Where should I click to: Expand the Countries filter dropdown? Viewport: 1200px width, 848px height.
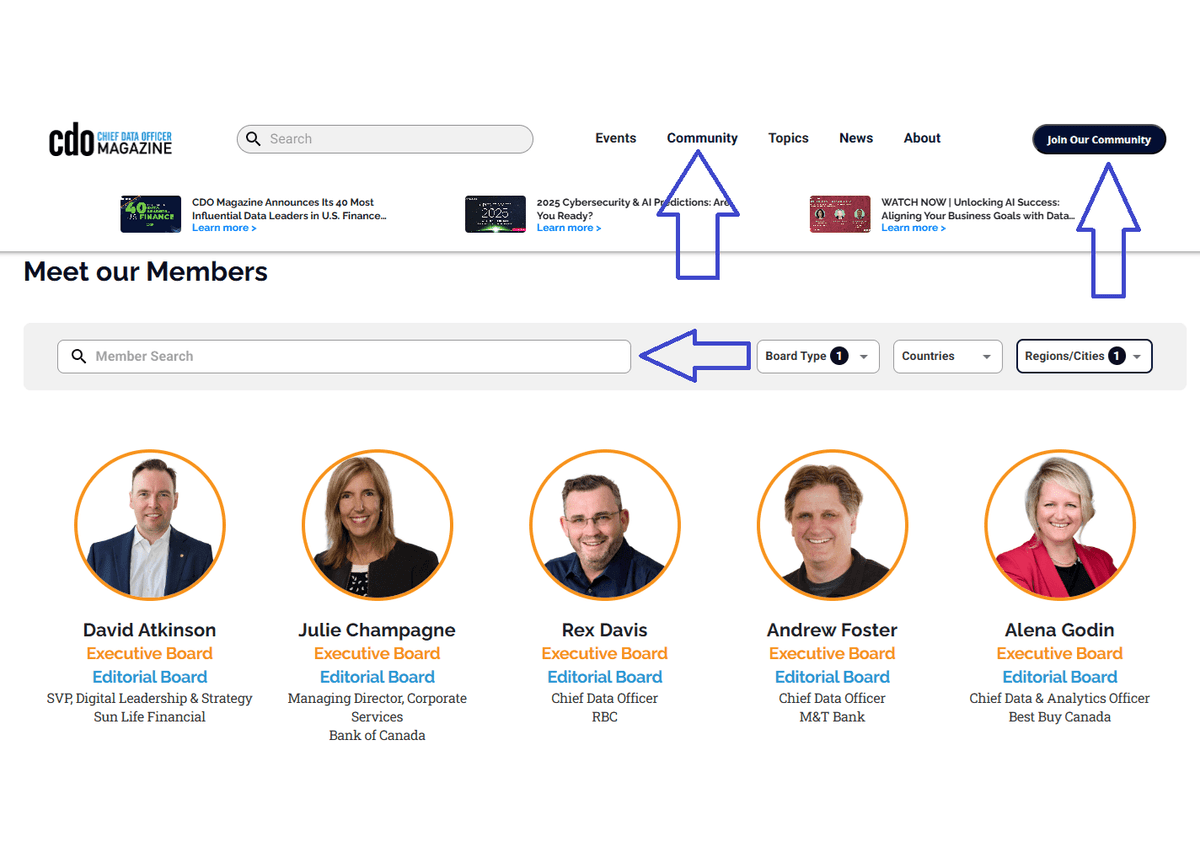(x=946, y=357)
